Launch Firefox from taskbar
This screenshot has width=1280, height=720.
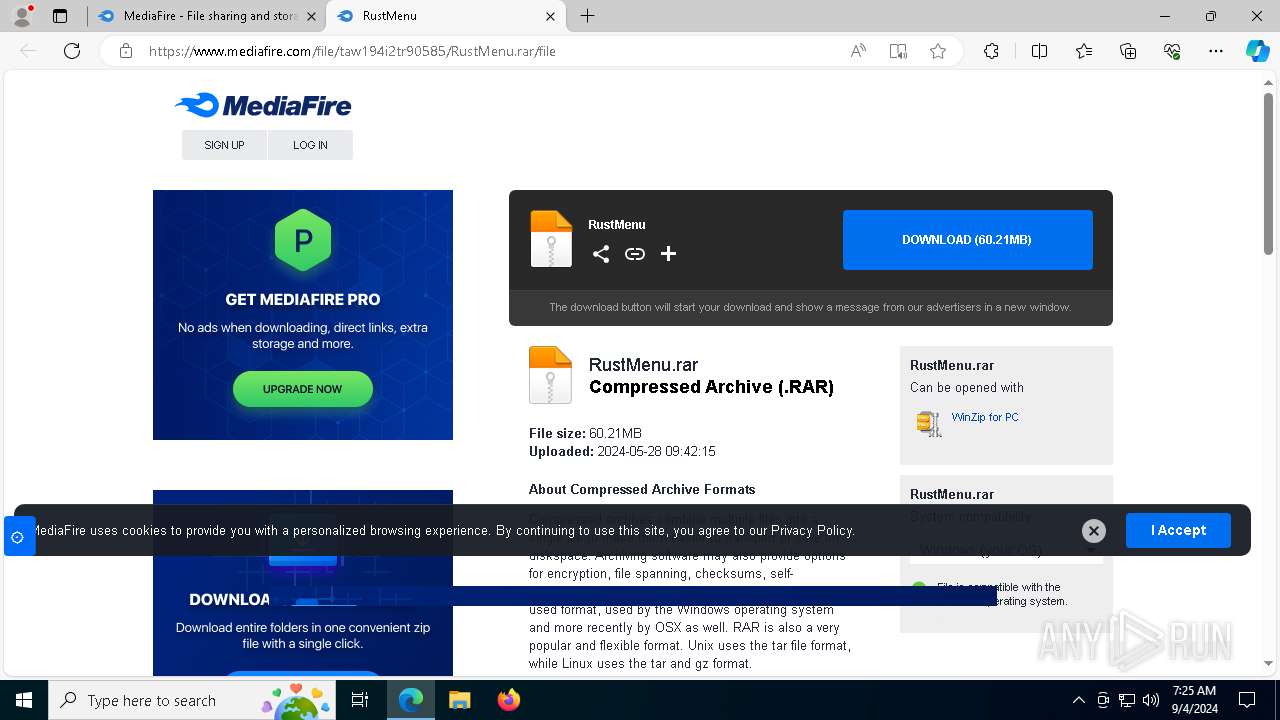click(x=509, y=700)
